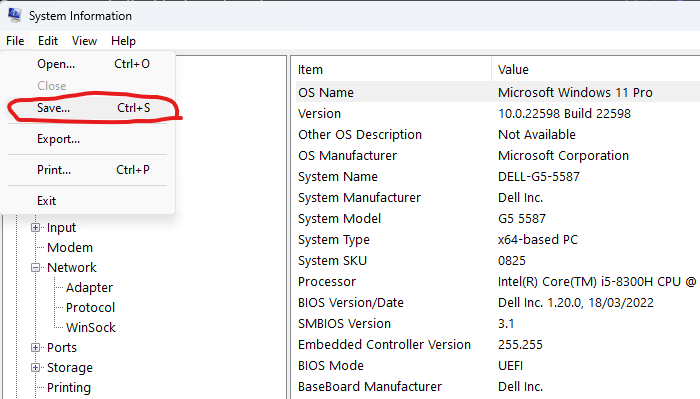700x399 pixels.
Task: Select Adapter under Network
Action: [89, 288]
